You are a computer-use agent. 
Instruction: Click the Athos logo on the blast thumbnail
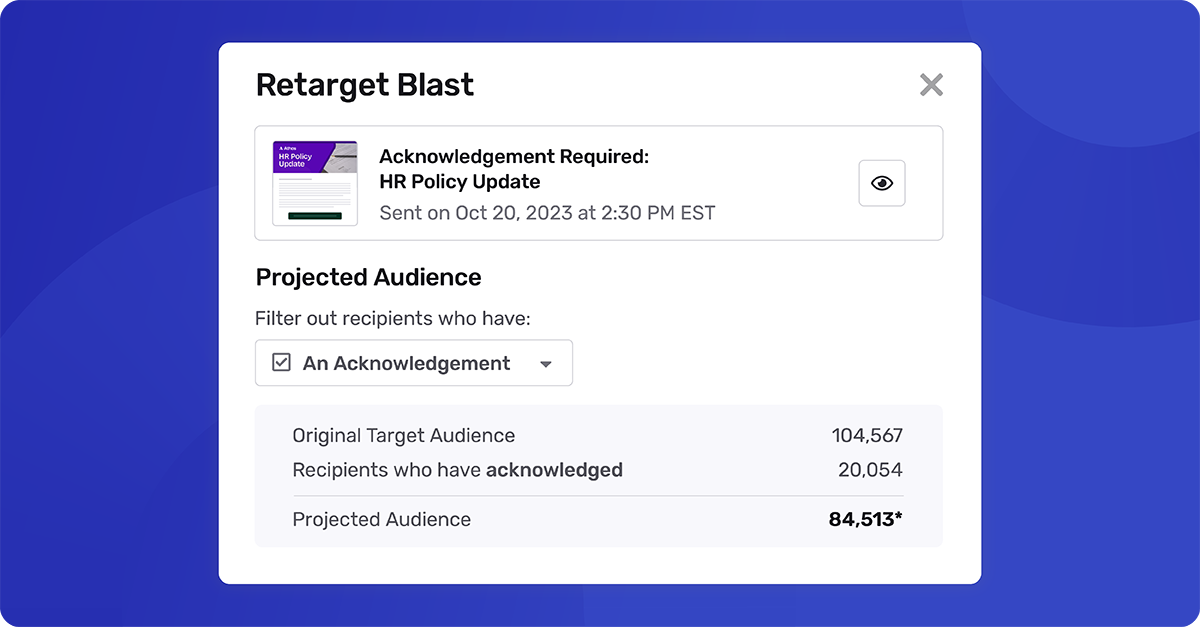pyautogui.click(x=288, y=146)
